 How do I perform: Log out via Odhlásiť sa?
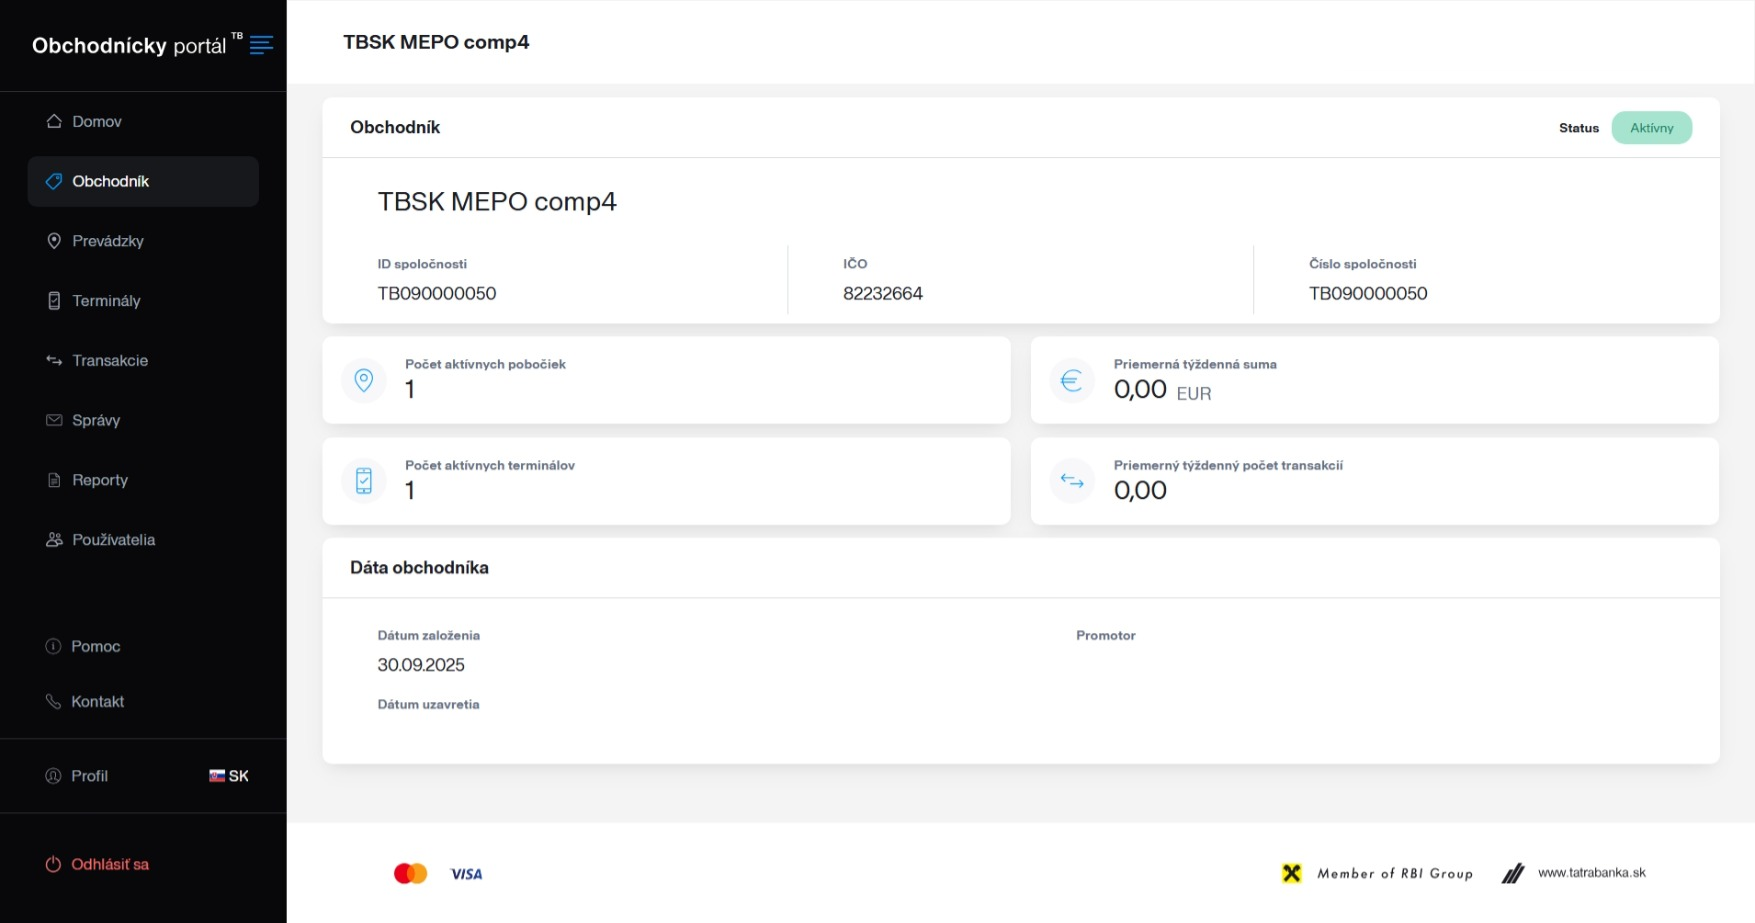pyautogui.click(x=109, y=864)
